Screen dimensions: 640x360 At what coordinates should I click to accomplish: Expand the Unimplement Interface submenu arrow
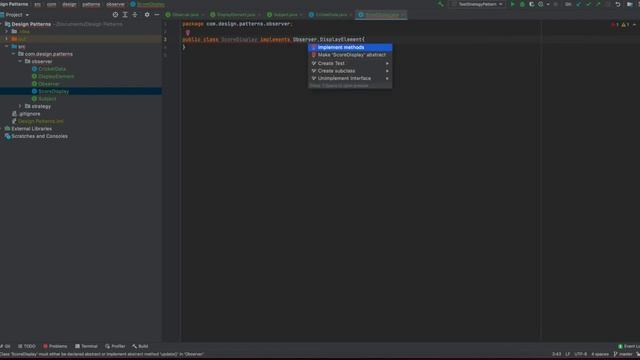387,78
